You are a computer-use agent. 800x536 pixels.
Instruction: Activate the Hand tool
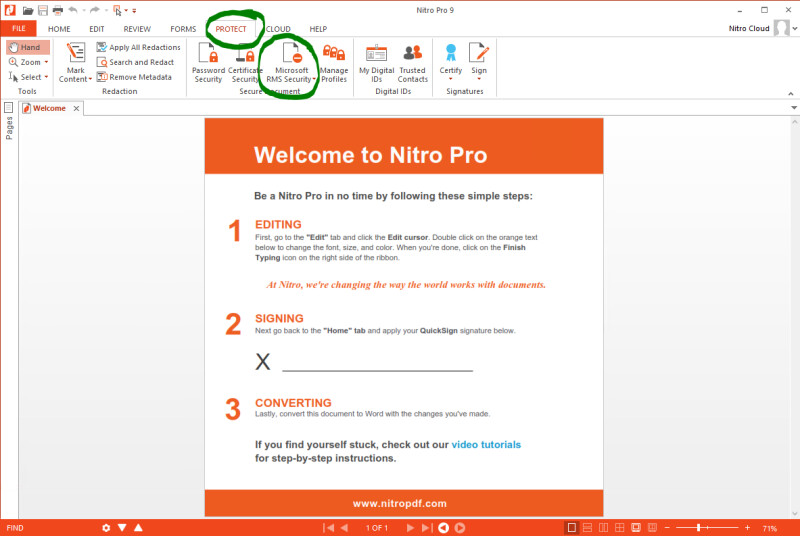(x=28, y=47)
